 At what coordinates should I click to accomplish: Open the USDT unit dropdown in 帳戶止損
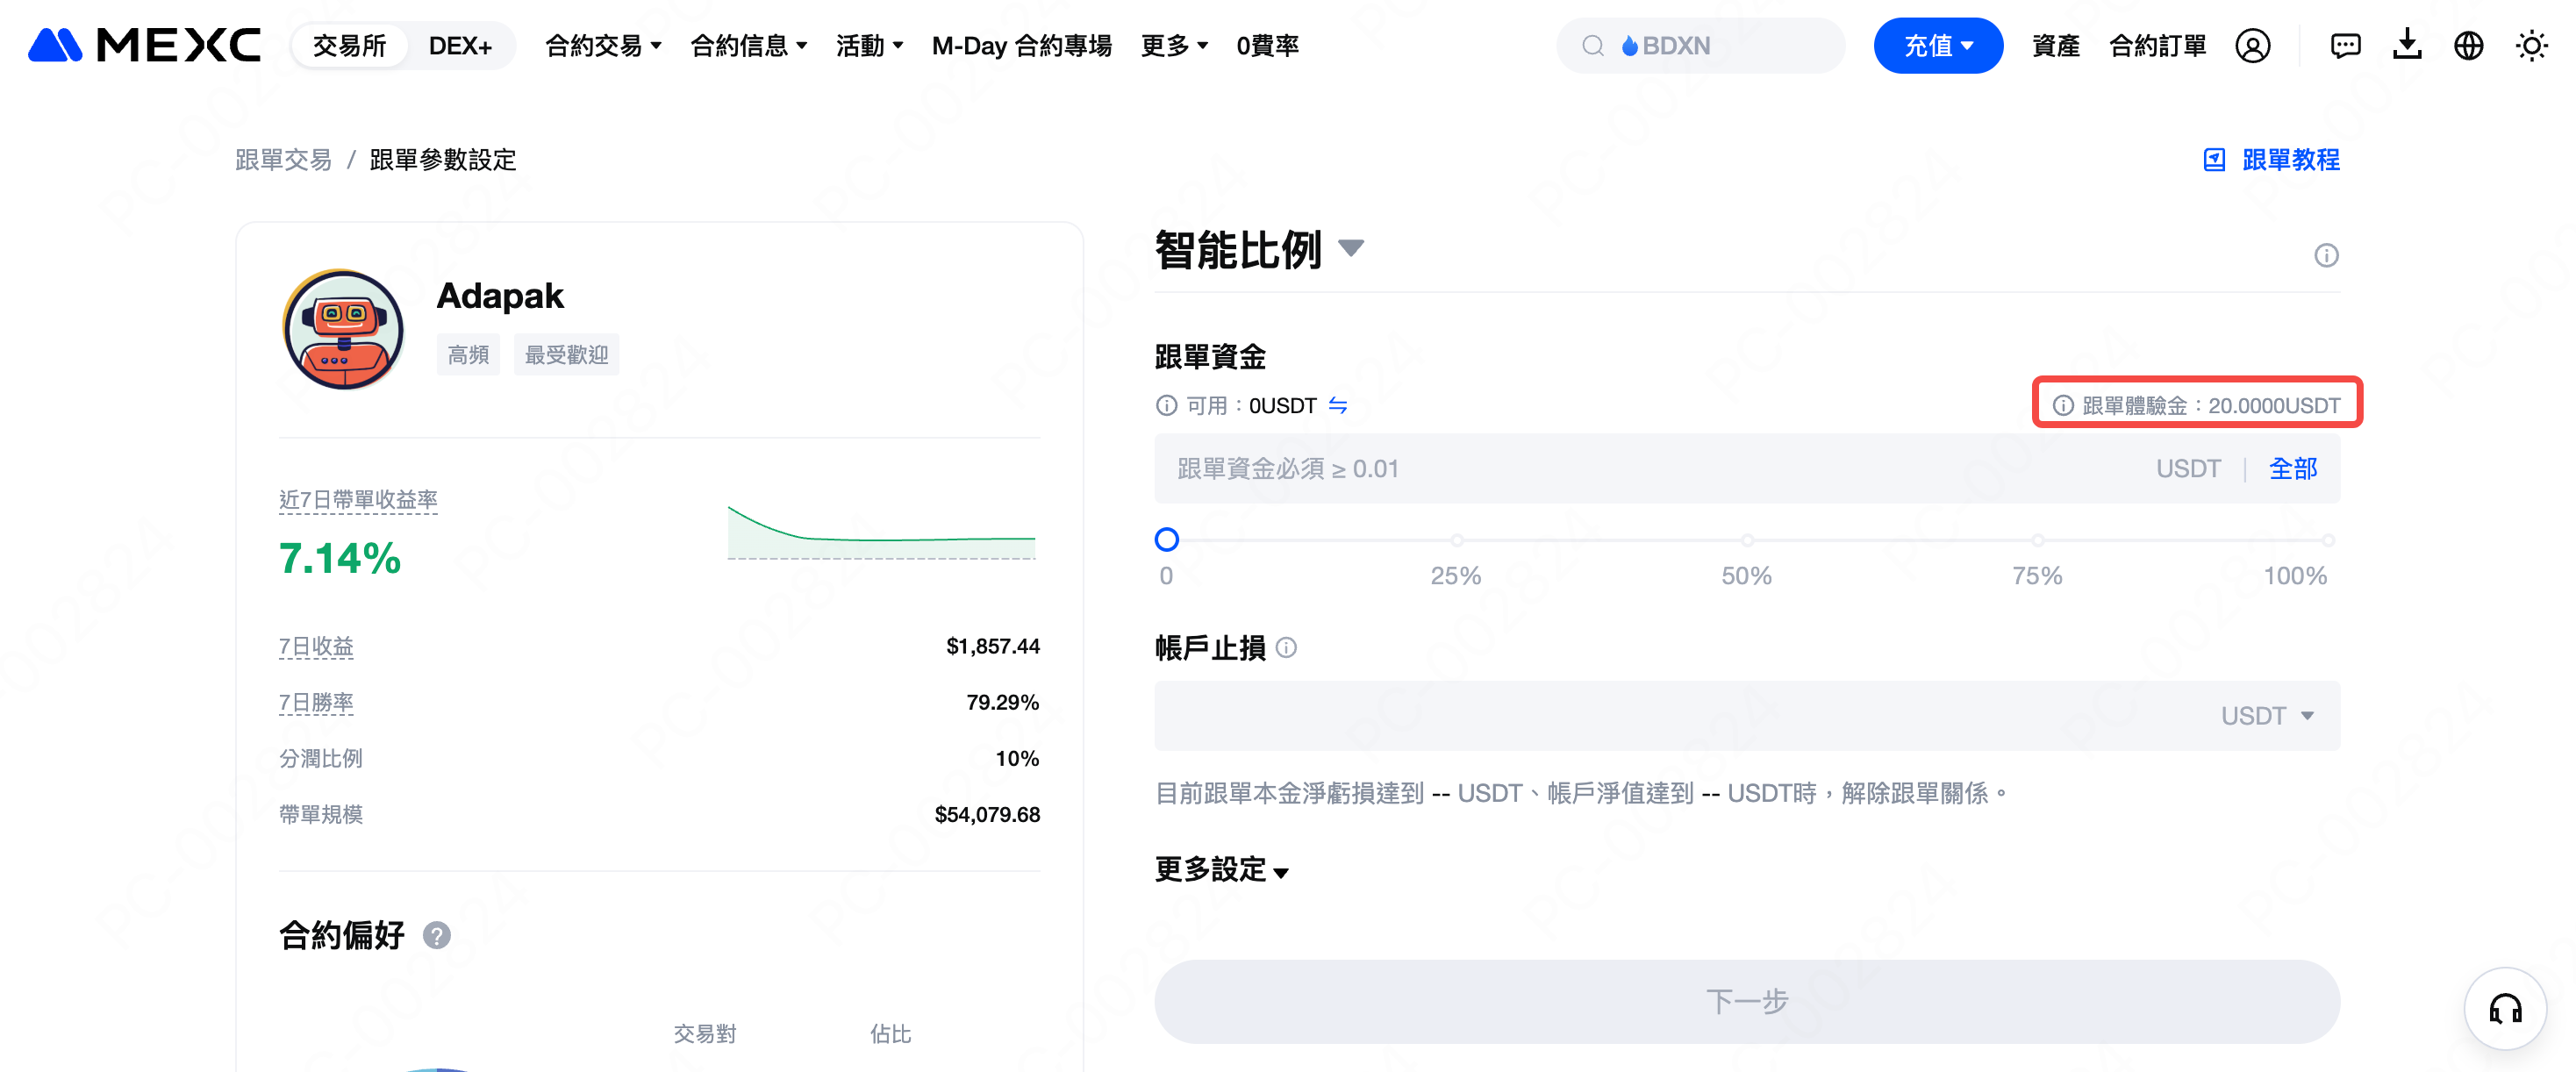pos(2267,716)
